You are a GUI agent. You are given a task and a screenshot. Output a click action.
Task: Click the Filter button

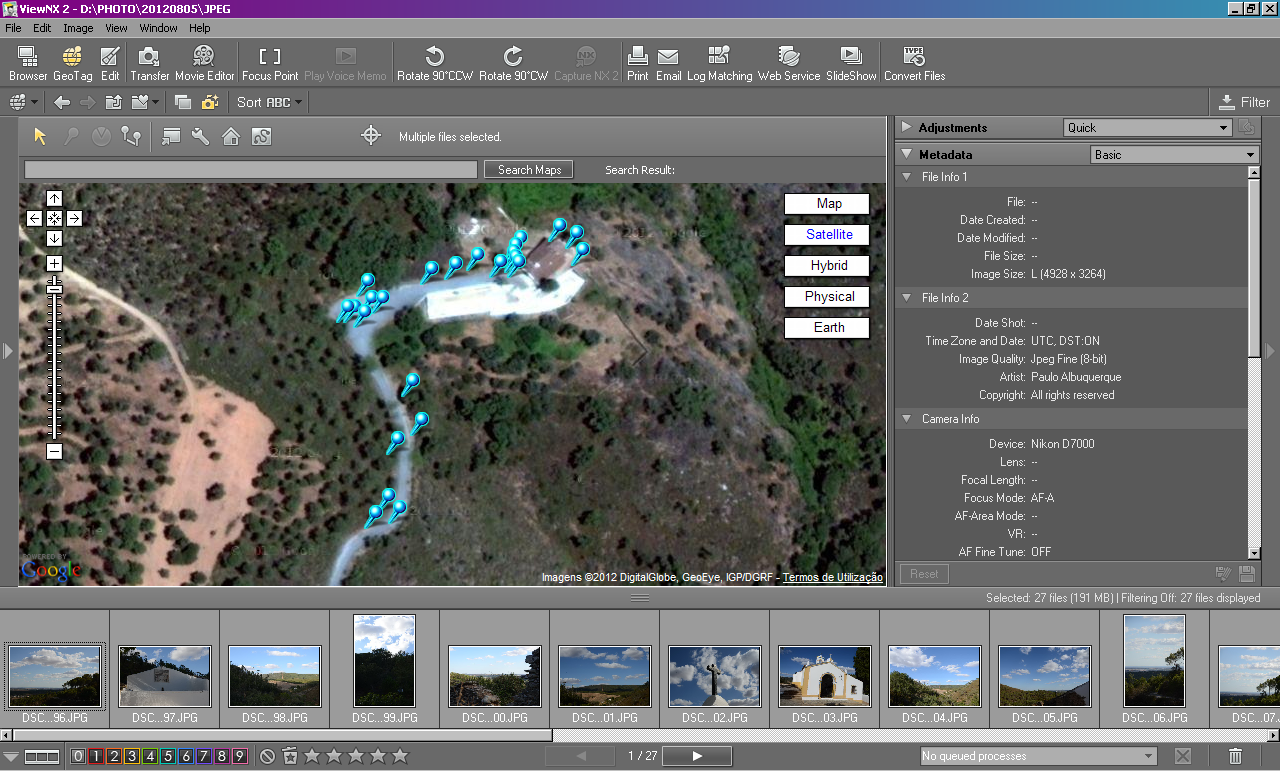[1245, 102]
